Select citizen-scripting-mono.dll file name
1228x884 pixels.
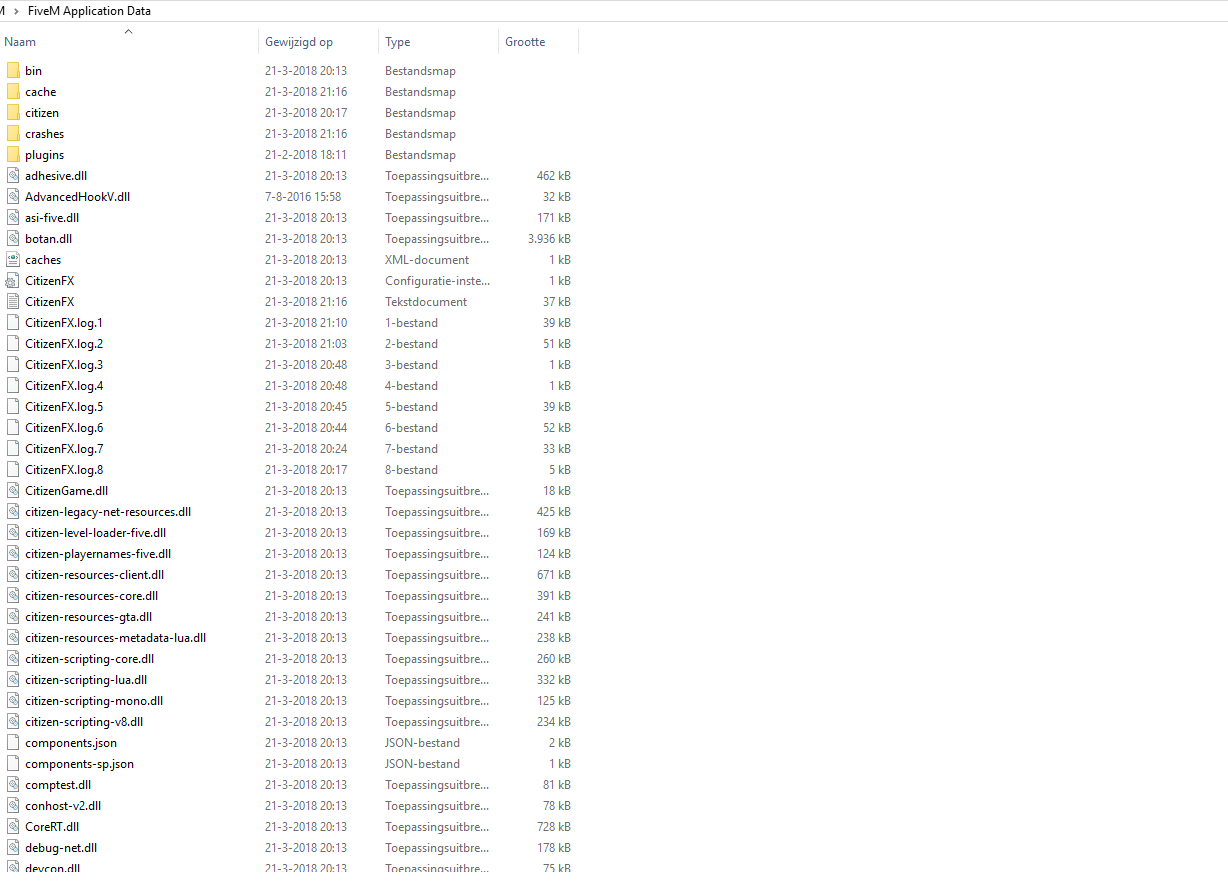94,700
